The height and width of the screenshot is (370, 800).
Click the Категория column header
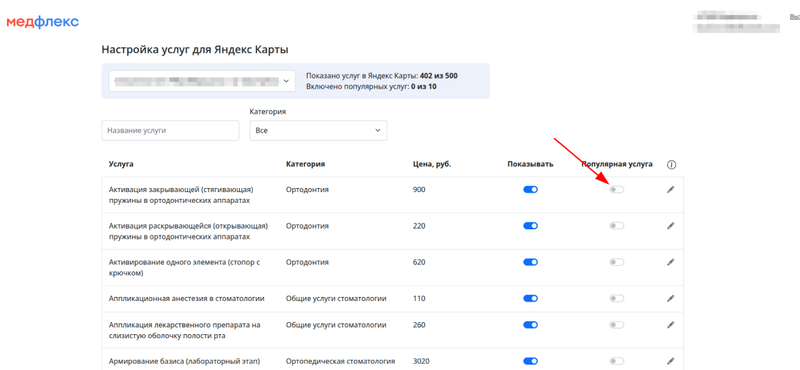[x=306, y=164]
